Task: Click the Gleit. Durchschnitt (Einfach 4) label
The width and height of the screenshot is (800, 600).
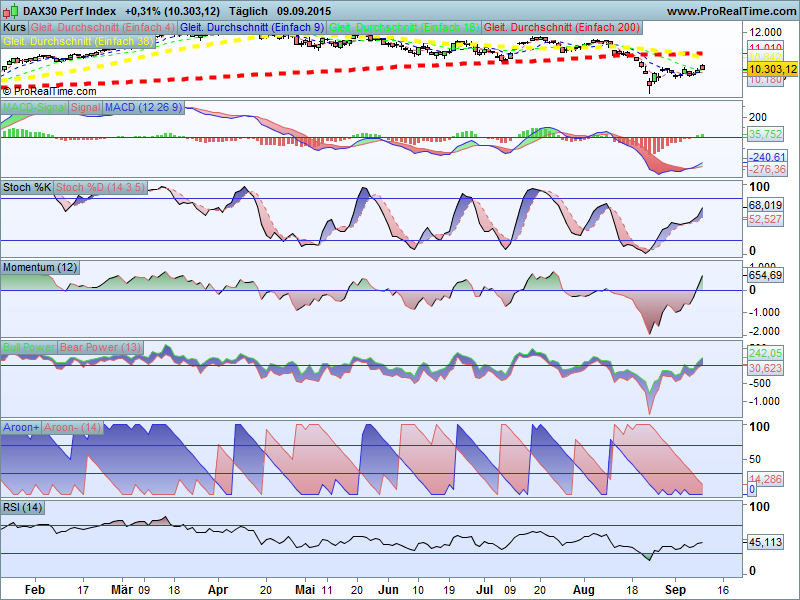Action: click(x=103, y=28)
